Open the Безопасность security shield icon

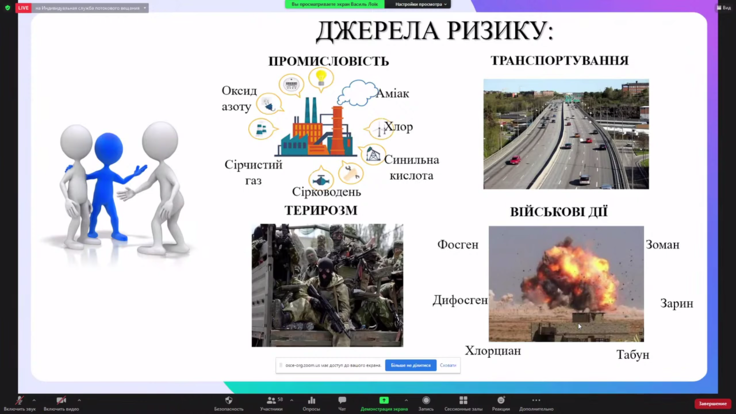coord(228,402)
